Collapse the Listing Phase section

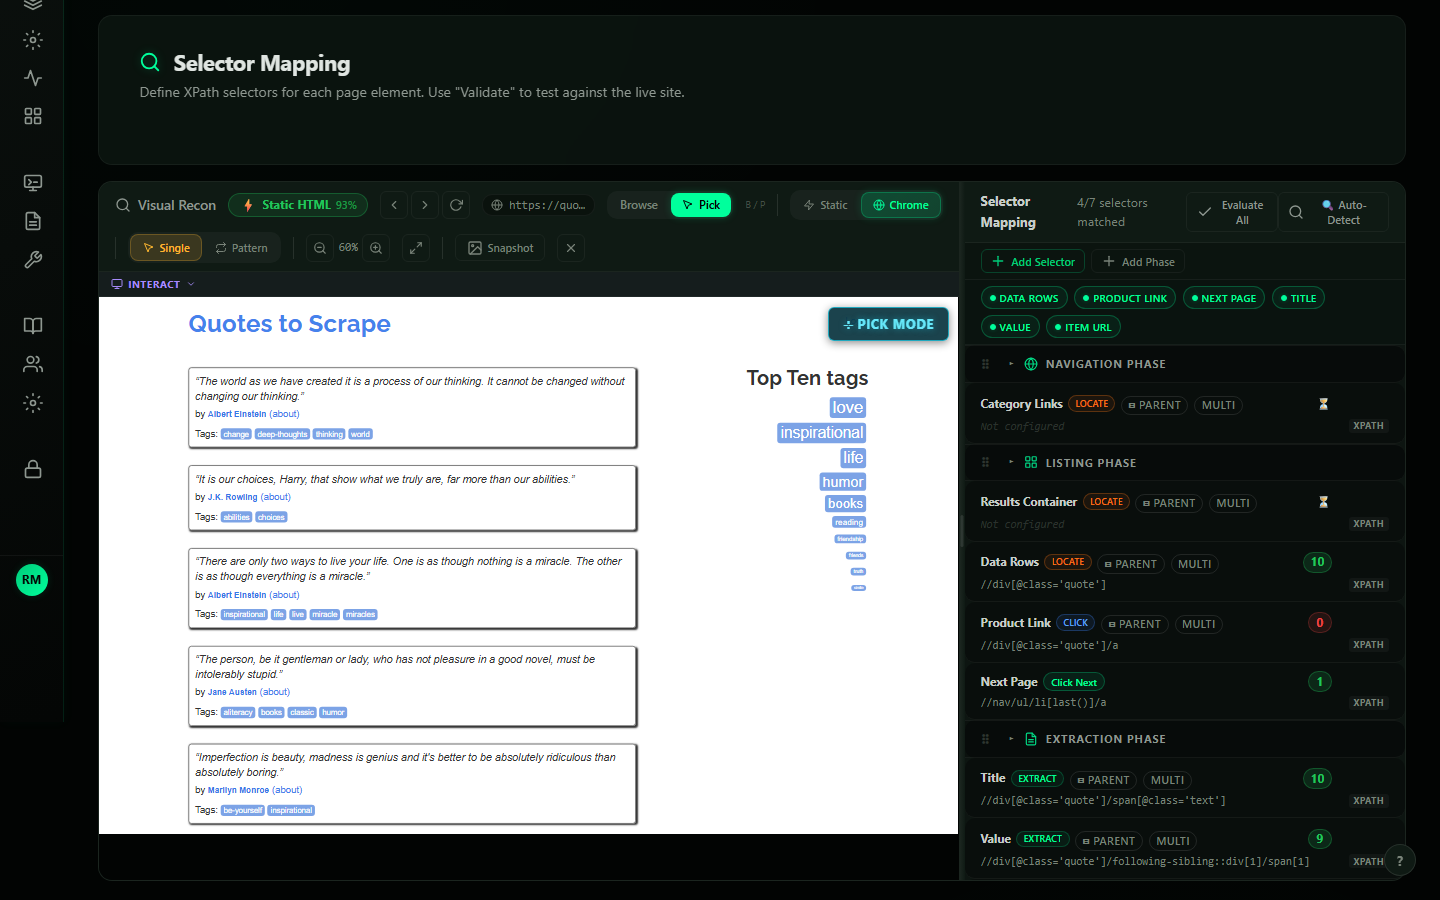tap(1011, 463)
